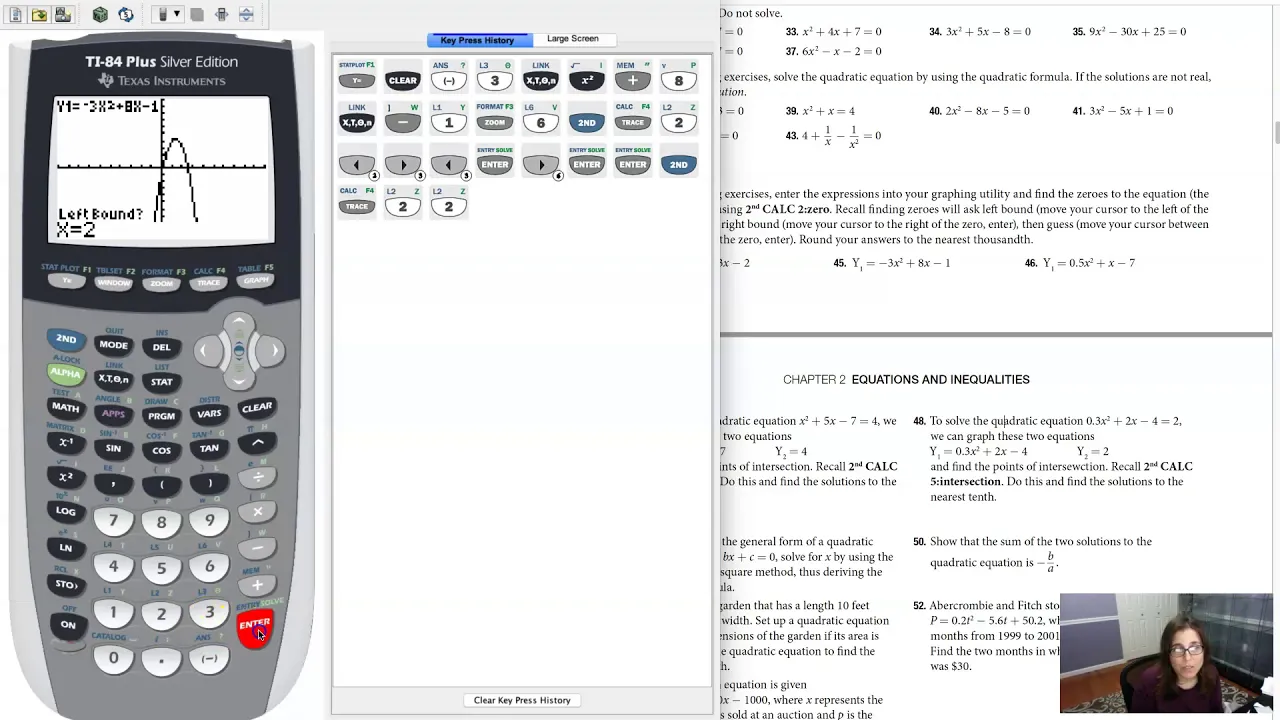Click the + entry in key press history
1280x720 pixels.
point(632,81)
